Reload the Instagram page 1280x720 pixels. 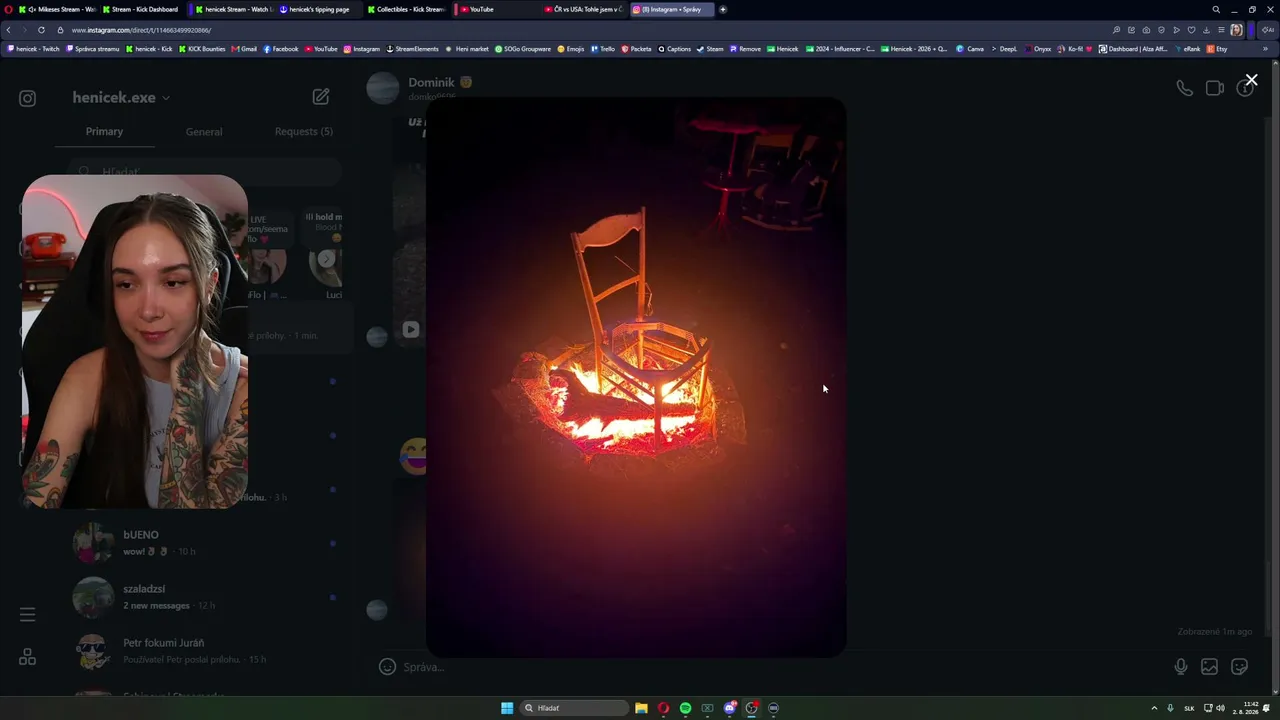tap(41, 30)
